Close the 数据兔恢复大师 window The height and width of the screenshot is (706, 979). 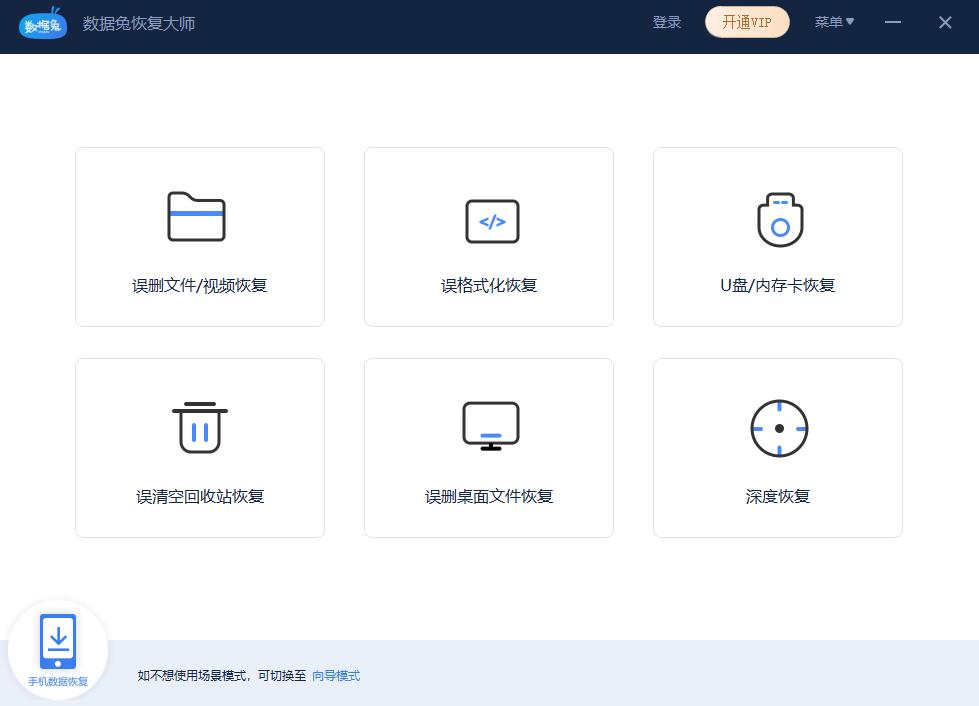tap(944, 22)
